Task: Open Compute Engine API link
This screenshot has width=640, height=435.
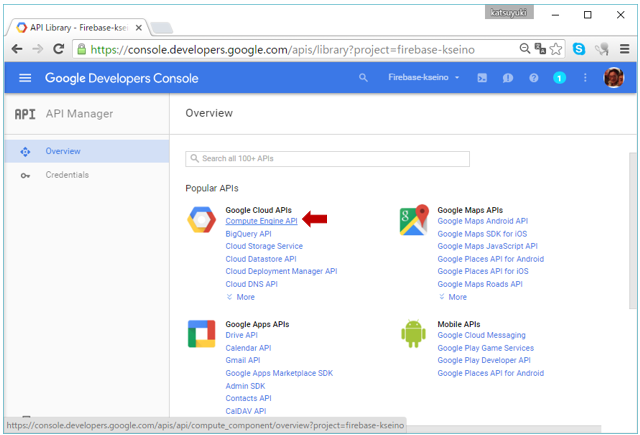Action: [261, 221]
